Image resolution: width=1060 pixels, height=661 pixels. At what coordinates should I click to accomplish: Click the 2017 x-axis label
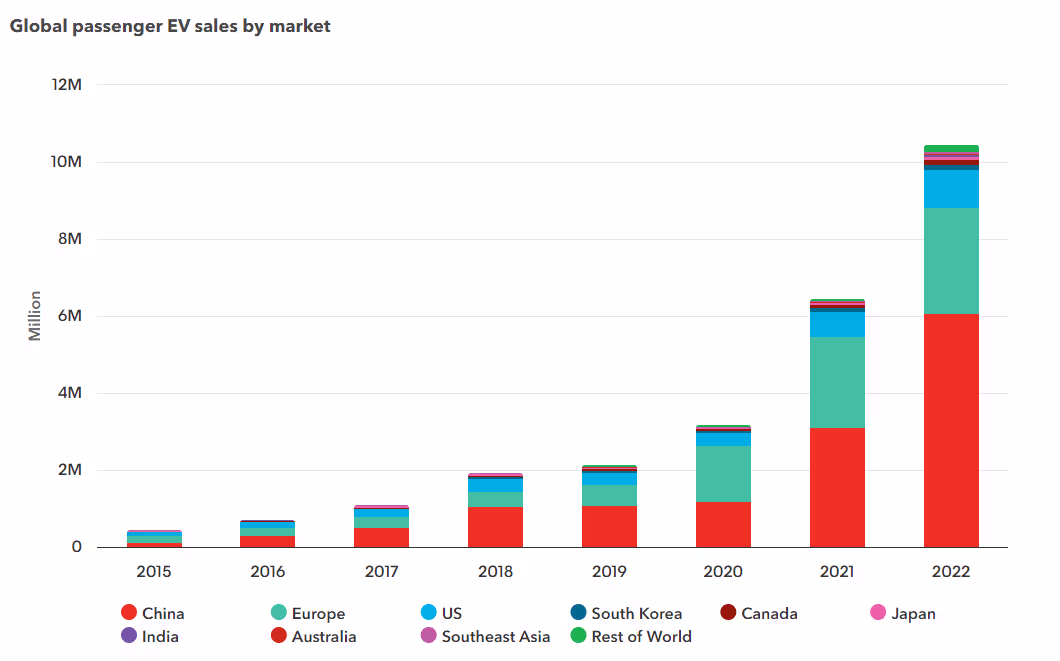(381, 571)
